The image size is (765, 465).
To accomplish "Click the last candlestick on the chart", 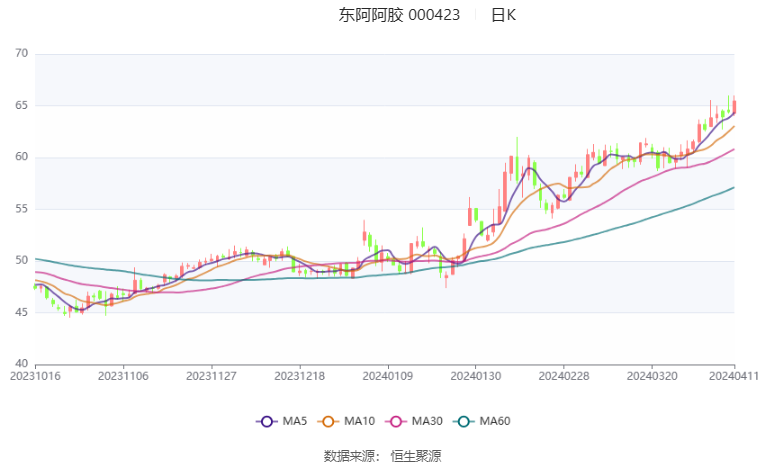I will (x=734, y=105).
